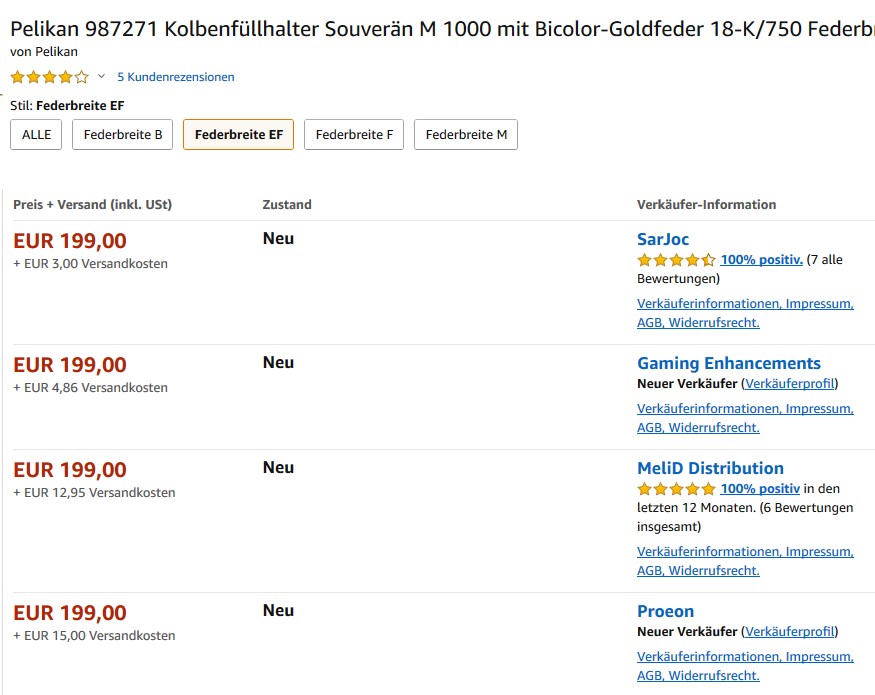Image resolution: width=875 pixels, height=695 pixels.
Task: Open the Gaming Enhancements seller page
Action: point(729,363)
